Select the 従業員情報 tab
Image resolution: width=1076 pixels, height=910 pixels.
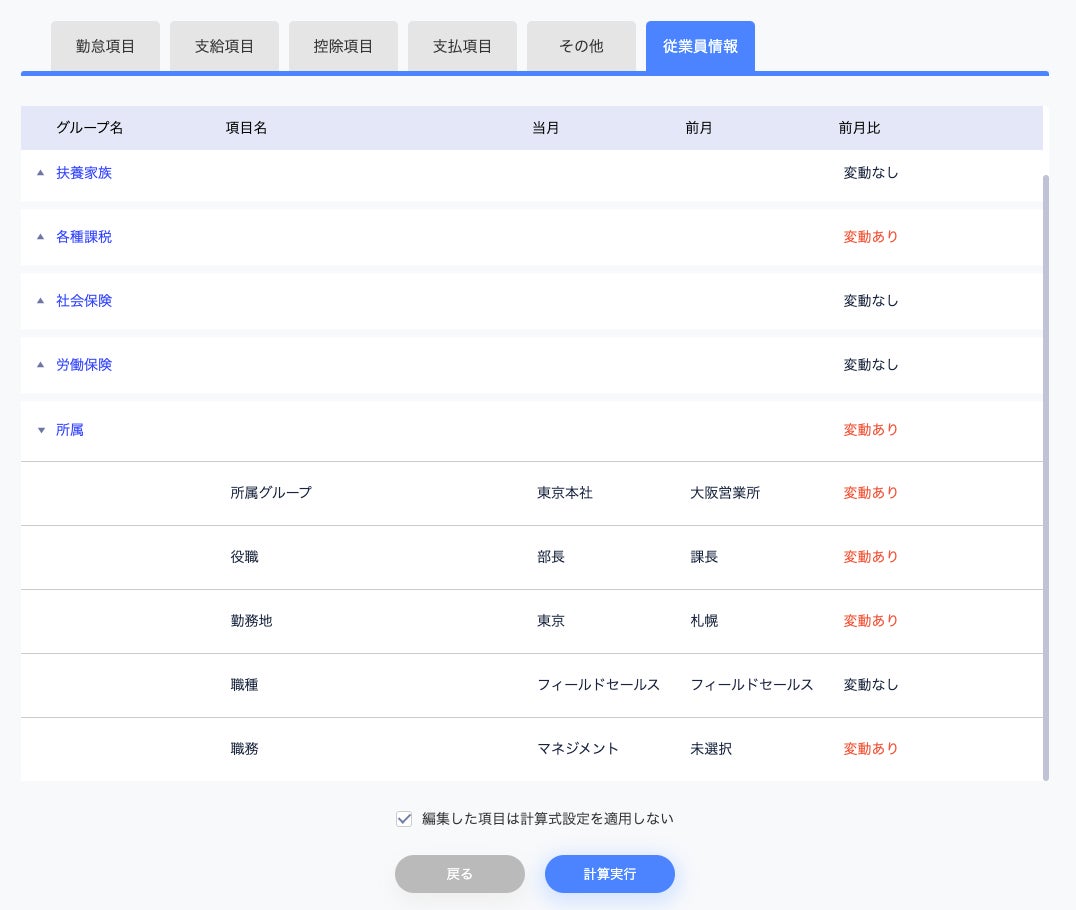pyautogui.click(x=700, y=46)
